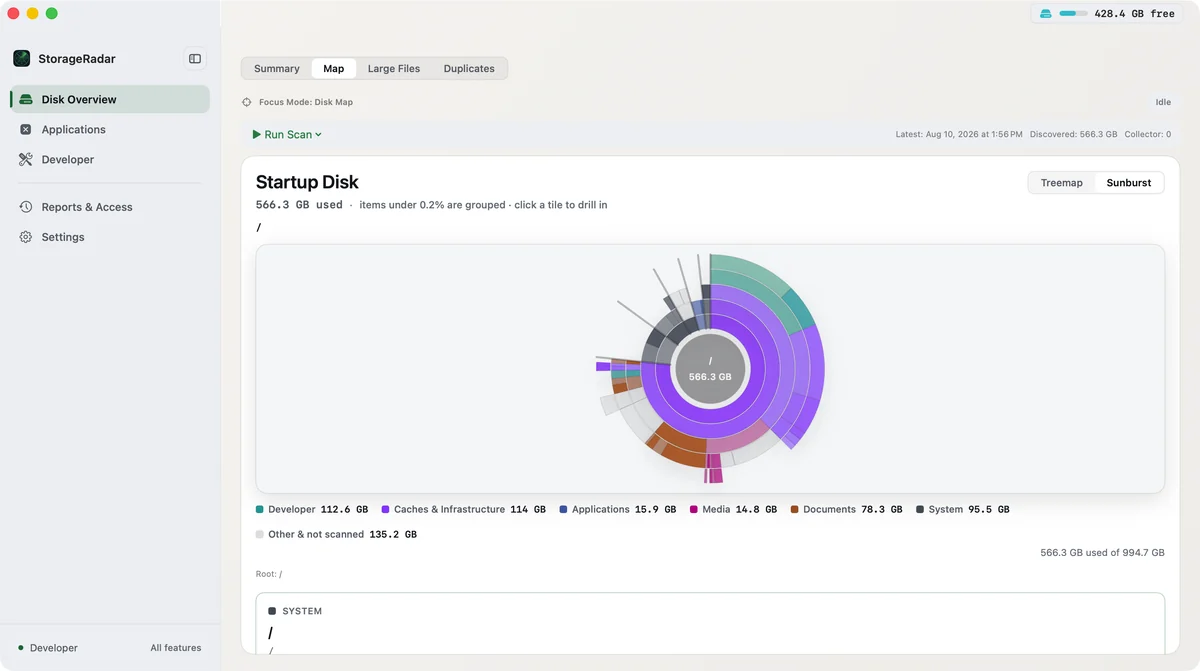Select the Sunburst view option
1200x671 pixels.
coord(1129,183)
